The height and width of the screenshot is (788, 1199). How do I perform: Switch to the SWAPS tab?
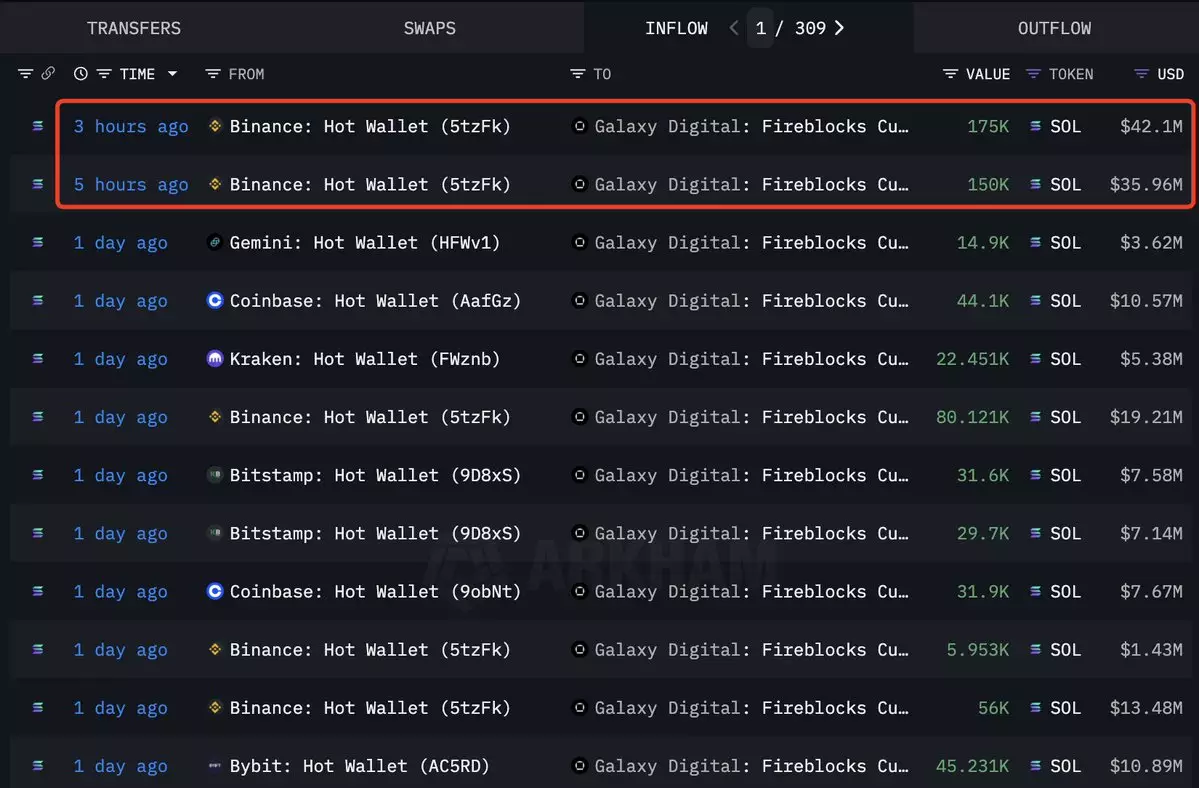click(x=430, y=28)
